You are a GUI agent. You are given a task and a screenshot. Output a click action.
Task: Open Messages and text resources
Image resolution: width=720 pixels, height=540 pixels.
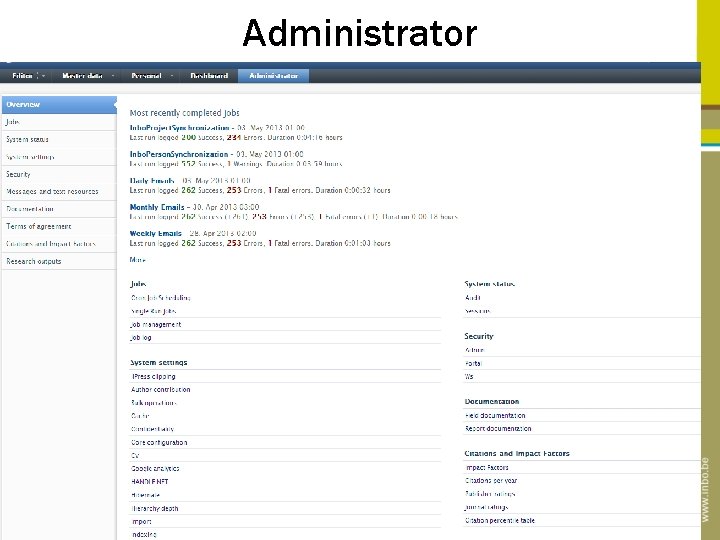[59, 191]
